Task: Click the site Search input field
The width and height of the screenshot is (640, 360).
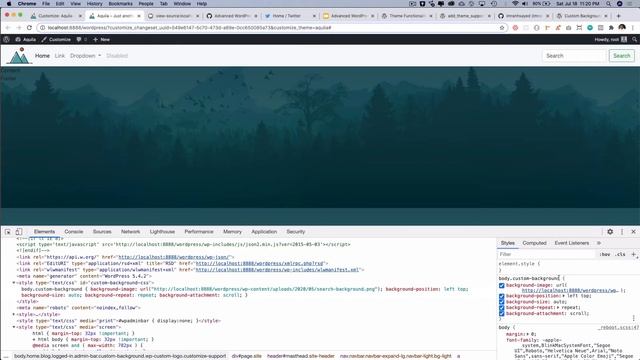Action: click(574, 56)
